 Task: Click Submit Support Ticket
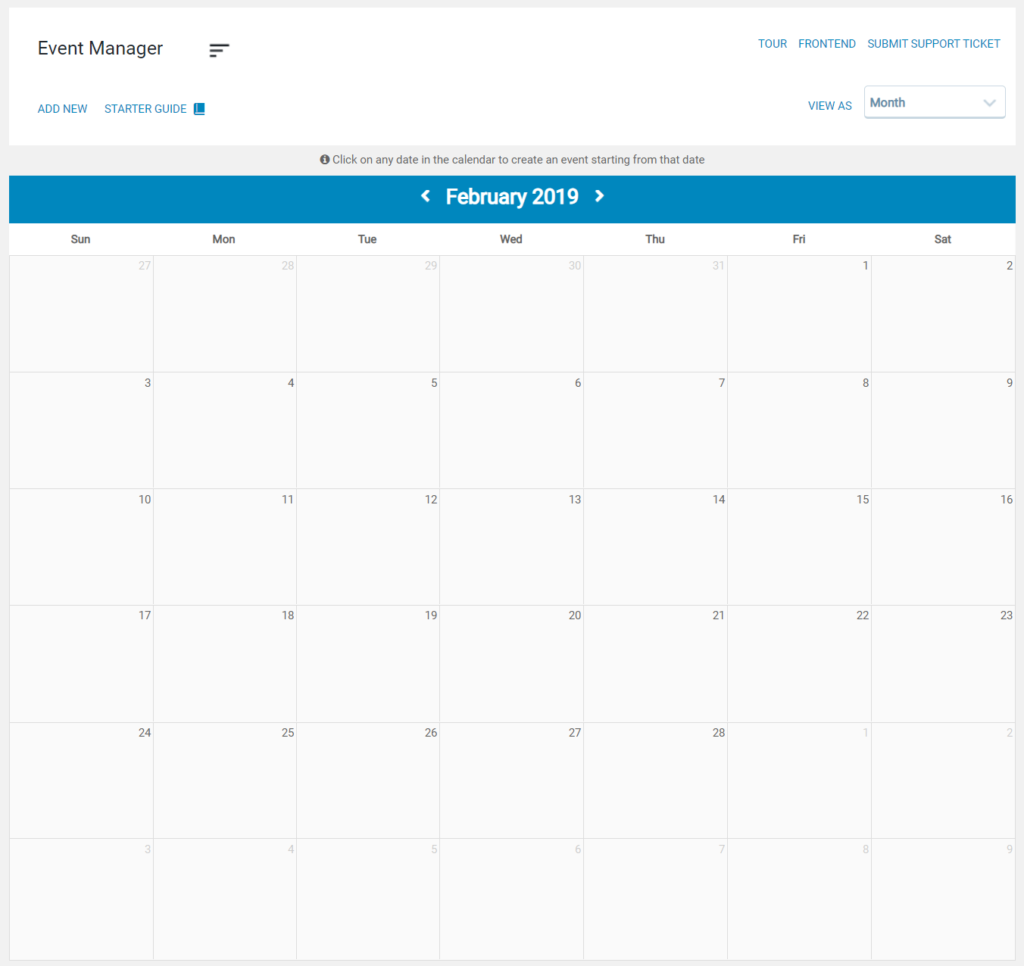(x=933, y=44)
